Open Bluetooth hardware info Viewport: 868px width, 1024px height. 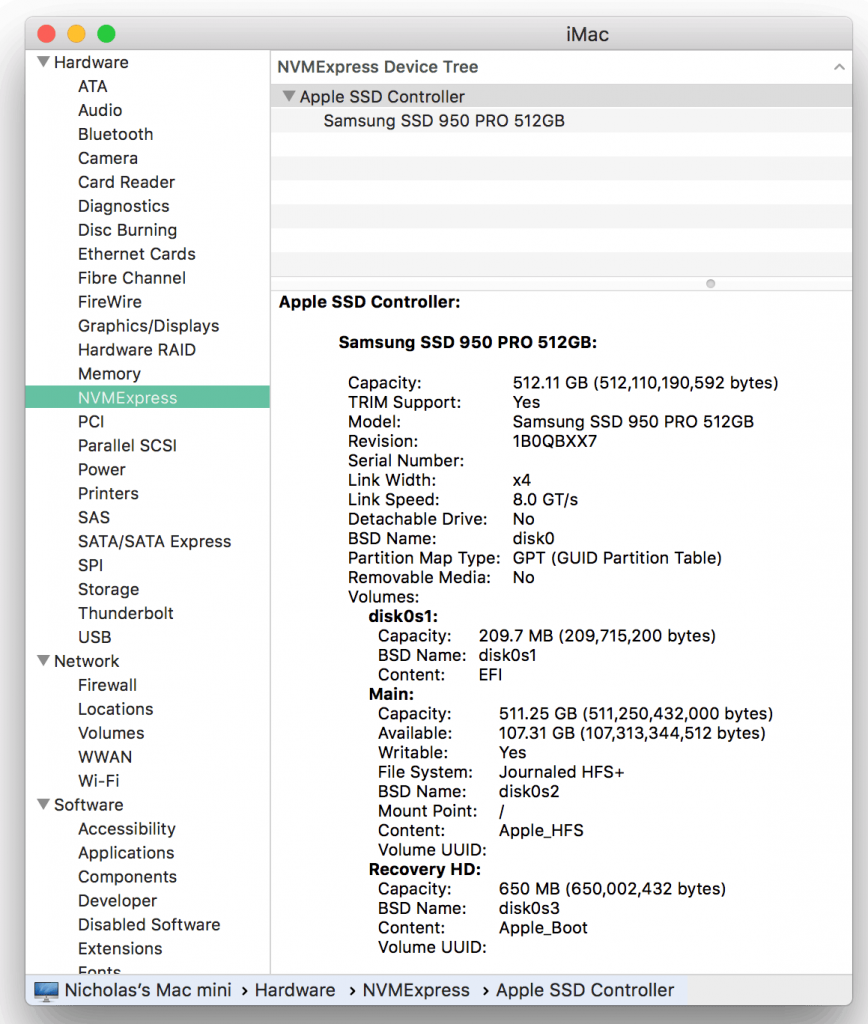pos(116,134)
